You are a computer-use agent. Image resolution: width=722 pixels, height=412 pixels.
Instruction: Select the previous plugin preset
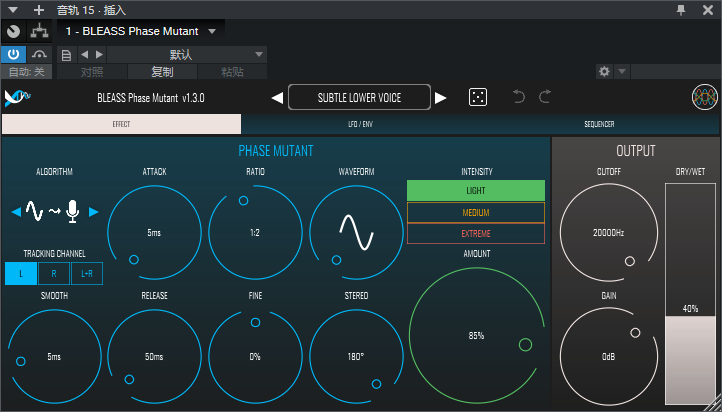(x=277, y=98)
